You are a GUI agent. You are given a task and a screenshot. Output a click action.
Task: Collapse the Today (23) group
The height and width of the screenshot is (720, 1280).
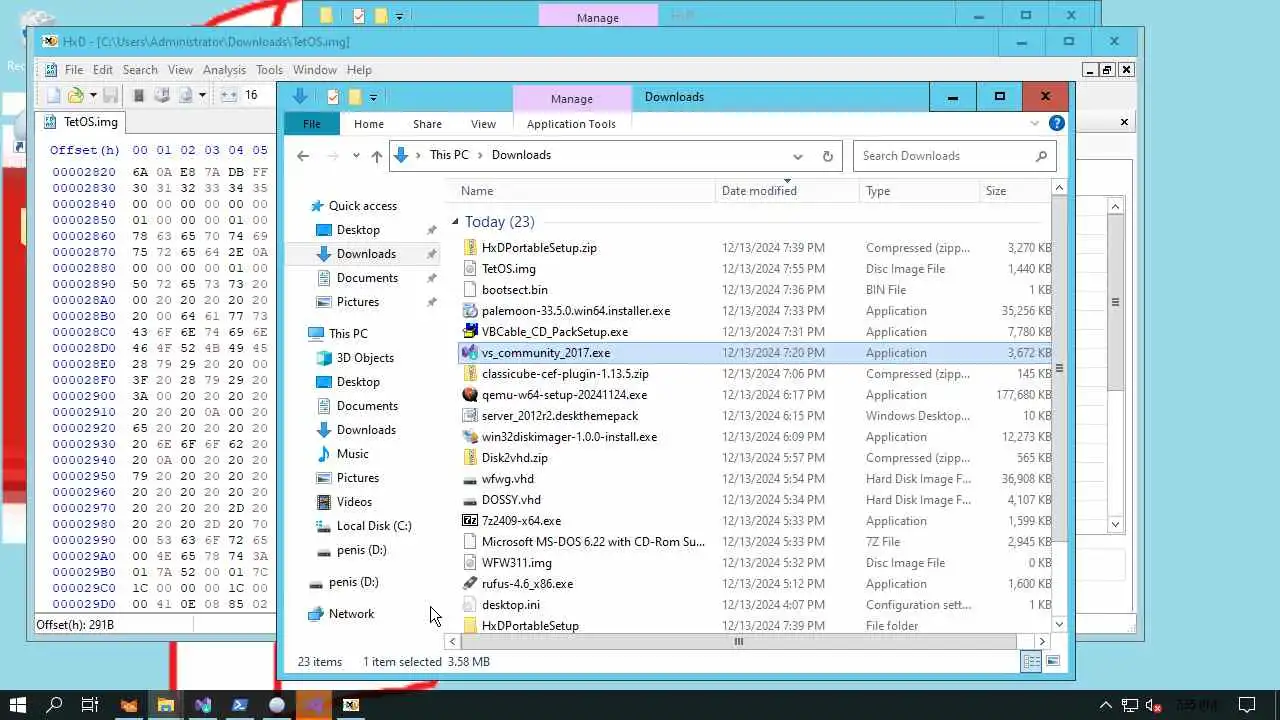tap(455, 222)
